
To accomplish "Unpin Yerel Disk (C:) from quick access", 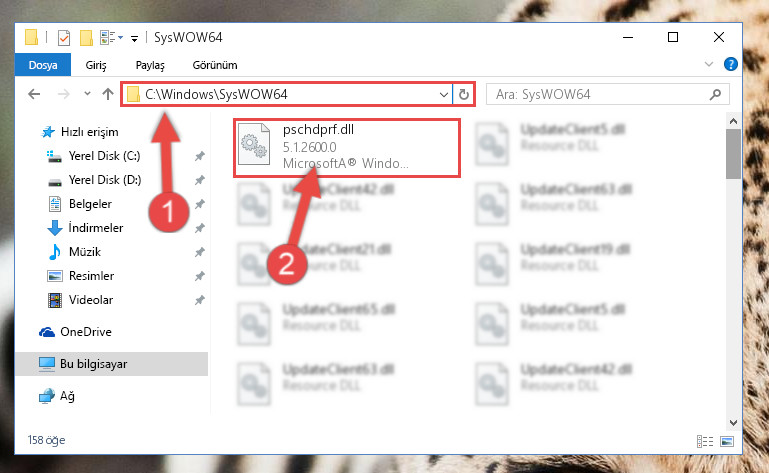I will coord(199,156).
